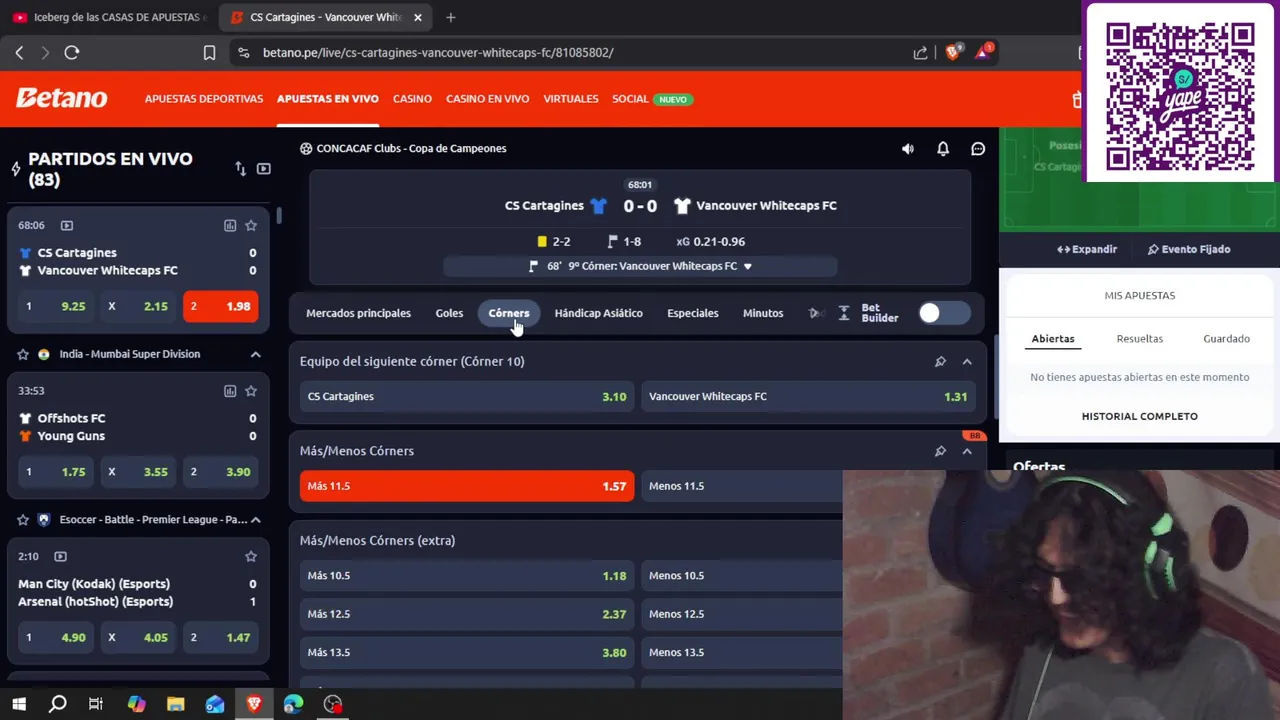Click the Evento Fijado button
This screenshot has width=1280, height=720.
point(1189,249)
